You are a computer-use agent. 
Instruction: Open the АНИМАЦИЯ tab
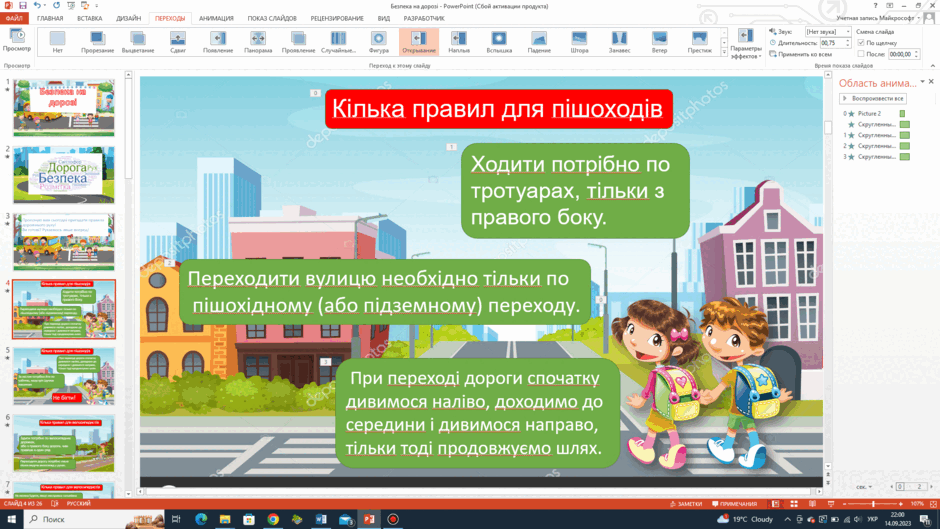[x=216, y=19]
